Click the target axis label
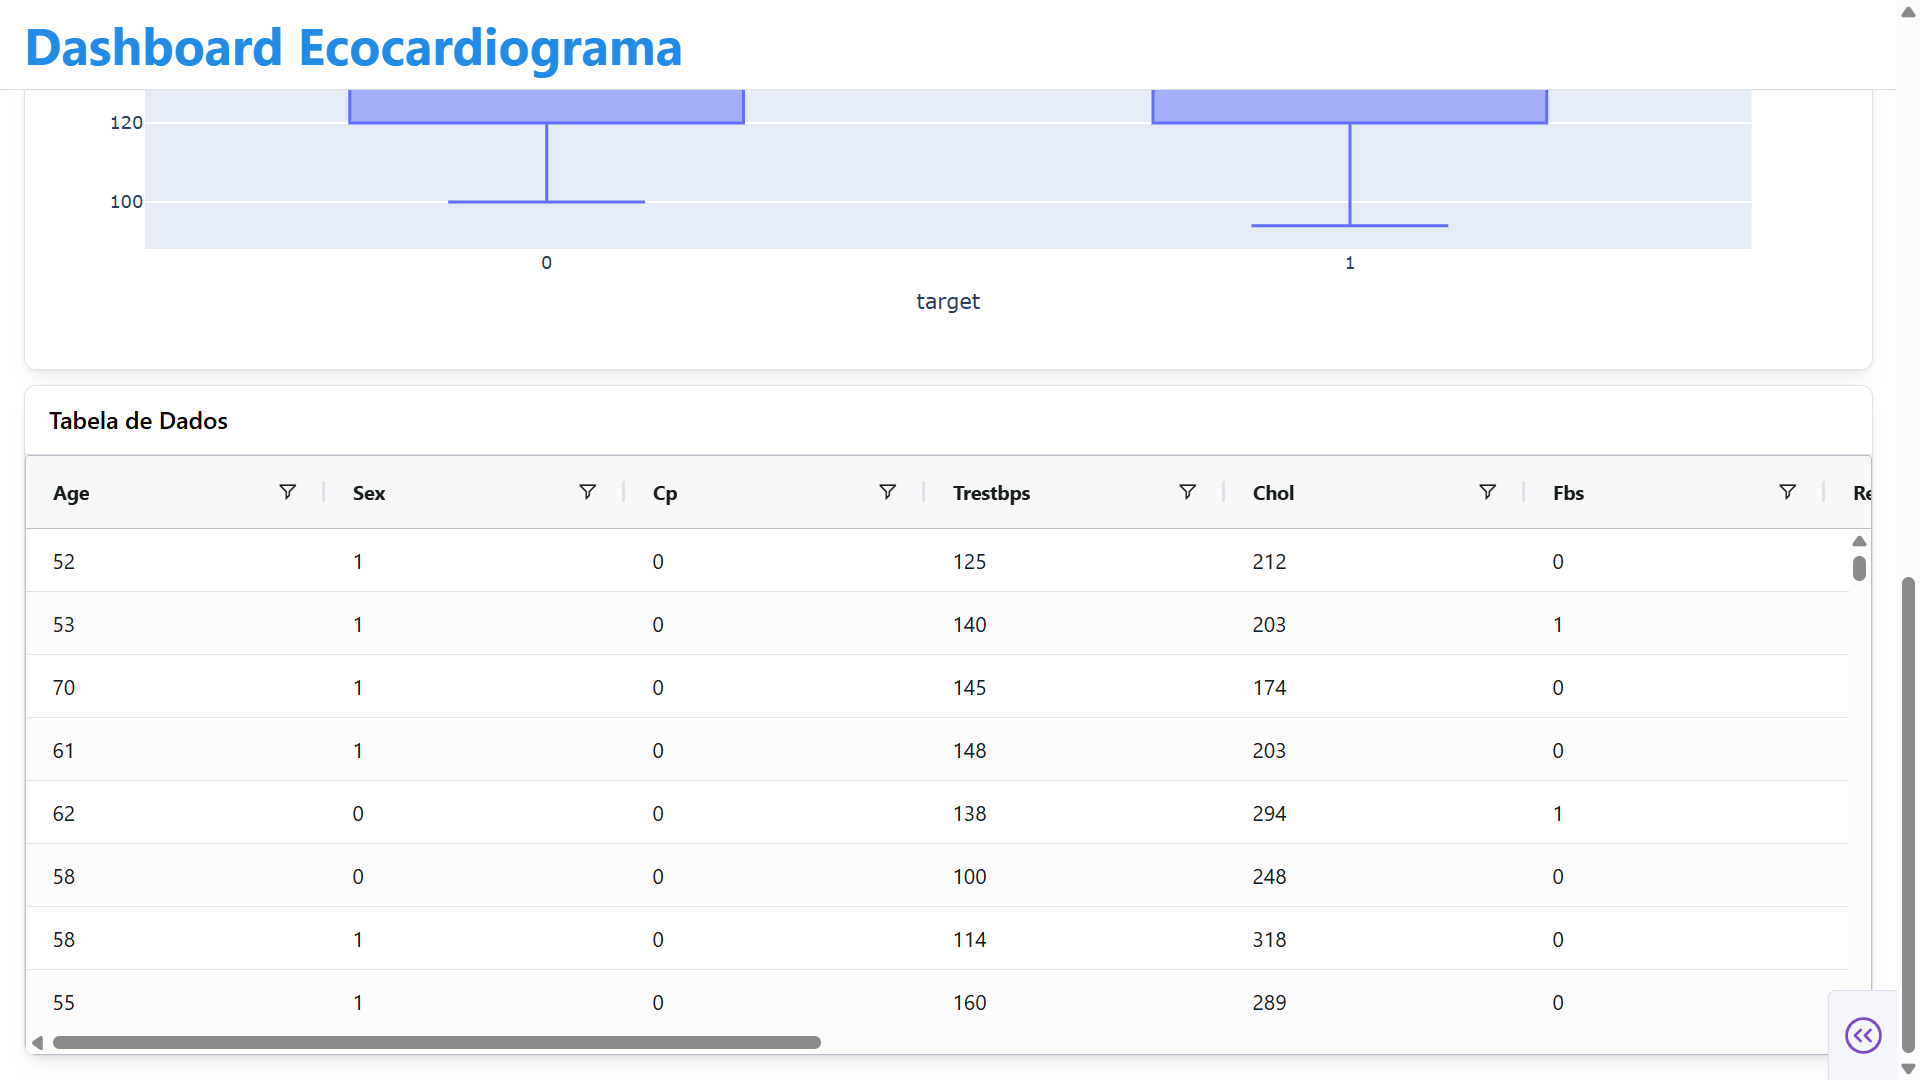Image resolution: width=1920 pixels, height=1080 pixels. 948,301
